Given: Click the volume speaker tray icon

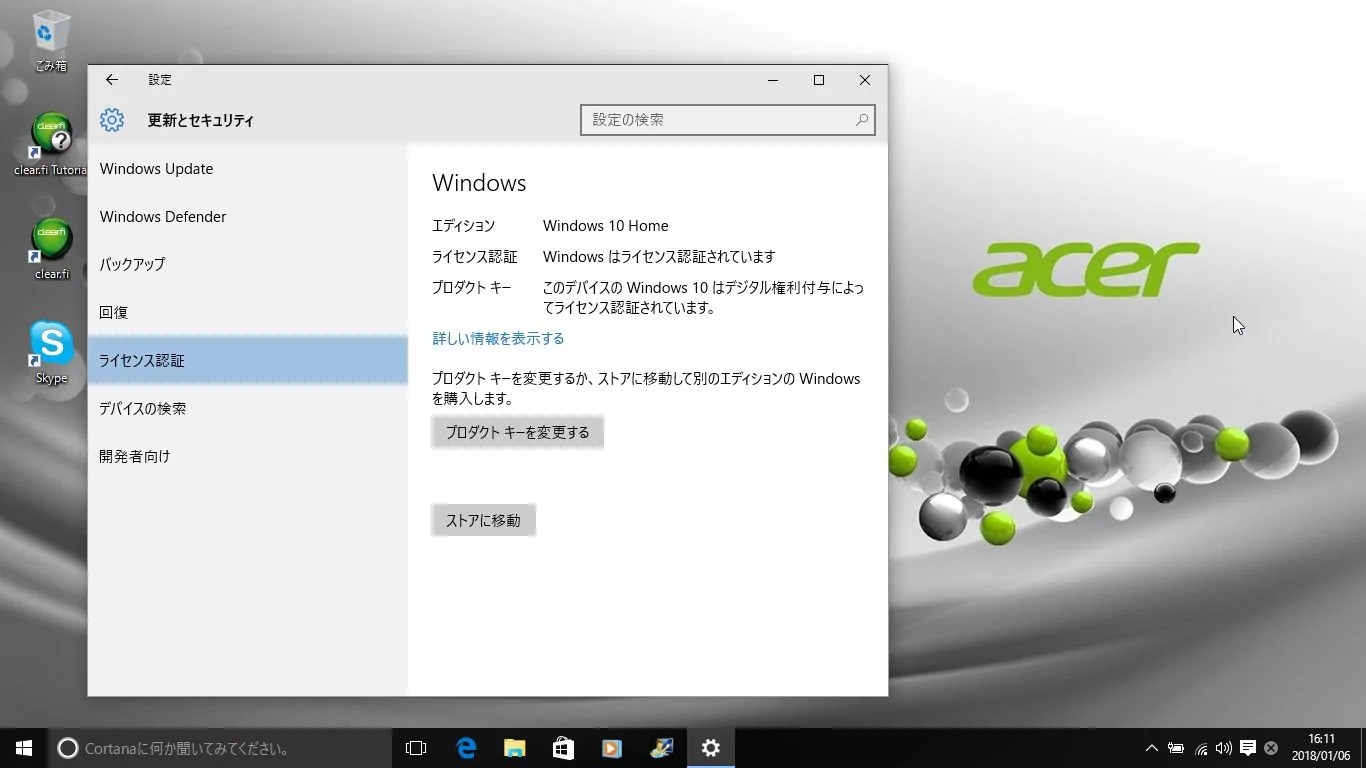Looking at the screenshot, I should (x=1224, y=748).
